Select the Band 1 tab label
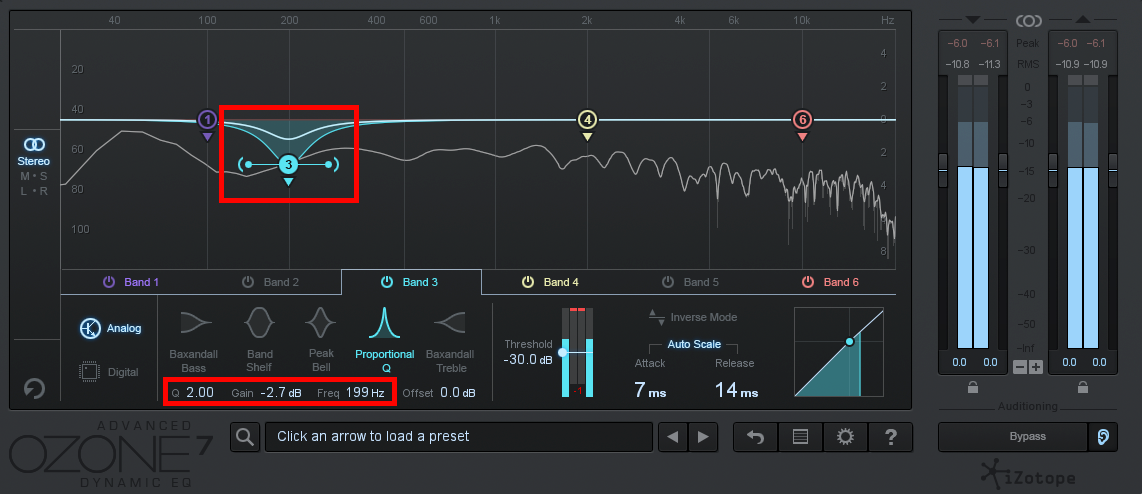Screen dimensions: 1142x494 (x=141, y=282)
